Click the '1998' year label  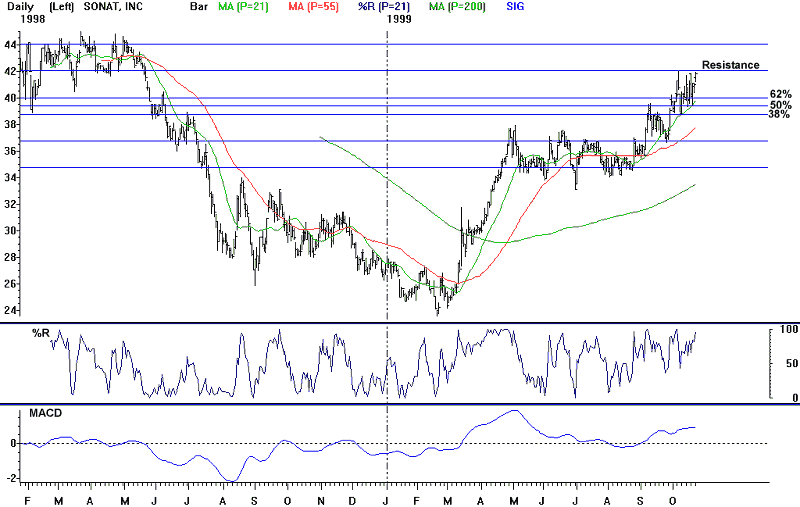pos(33,19)
